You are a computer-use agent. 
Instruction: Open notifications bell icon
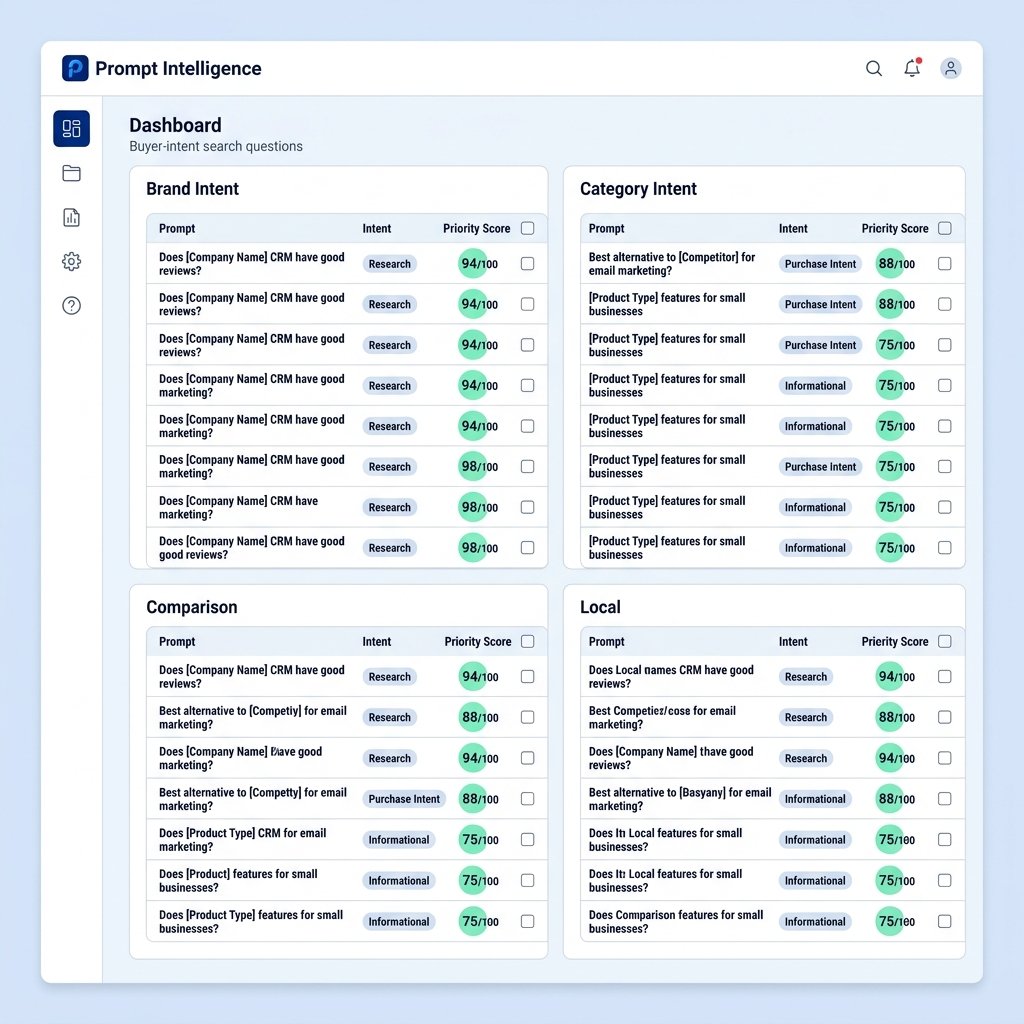[x=912, y=67]
